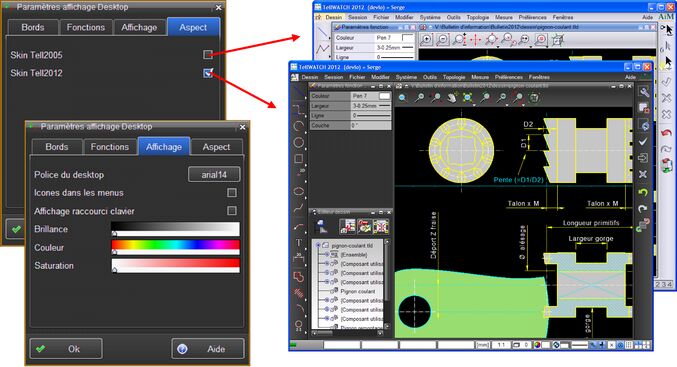Toggle Affichage raccourci clavier checkbox
Image resolution: width=677 pixels, height=367 pixels.
click(232, 211)
